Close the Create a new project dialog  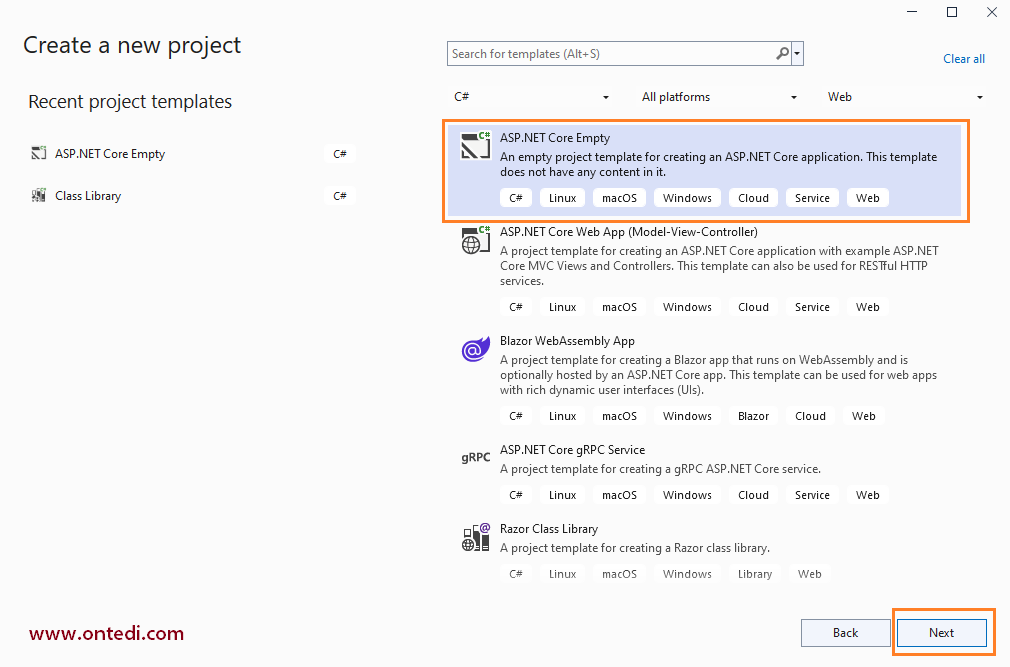991,12
